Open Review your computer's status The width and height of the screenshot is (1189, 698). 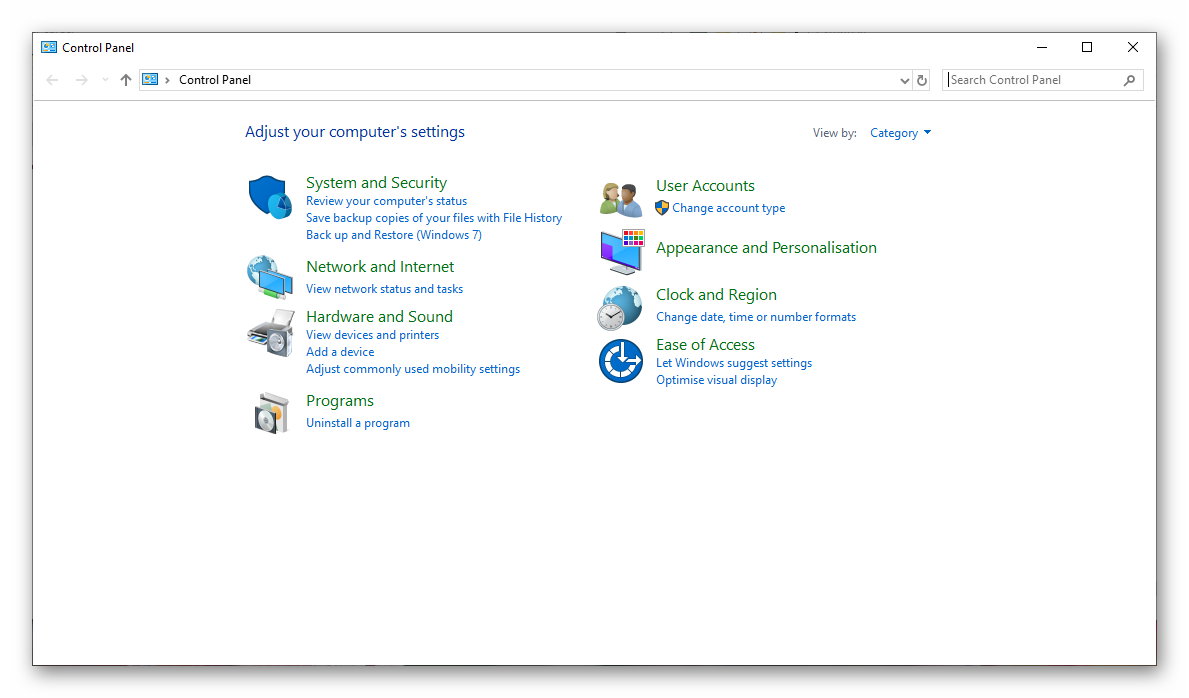click(x=386, y=201)
